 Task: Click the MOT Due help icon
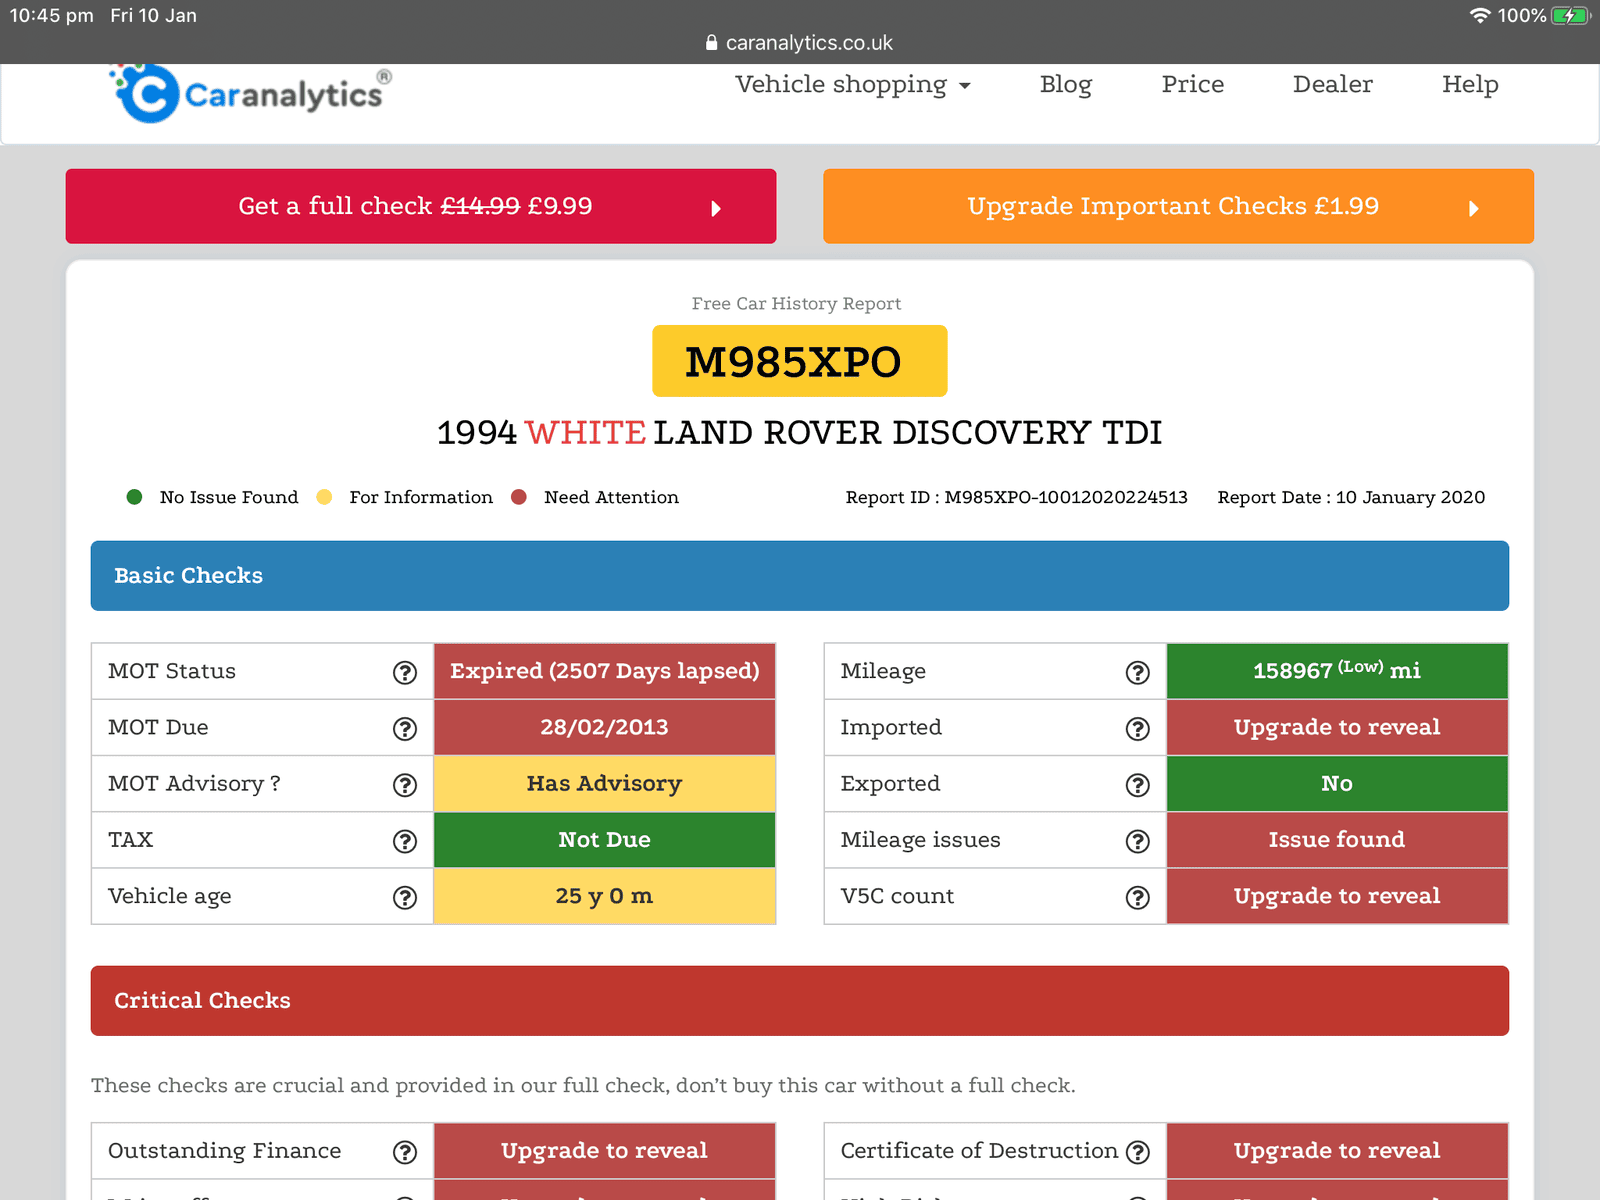click(405, 728)
